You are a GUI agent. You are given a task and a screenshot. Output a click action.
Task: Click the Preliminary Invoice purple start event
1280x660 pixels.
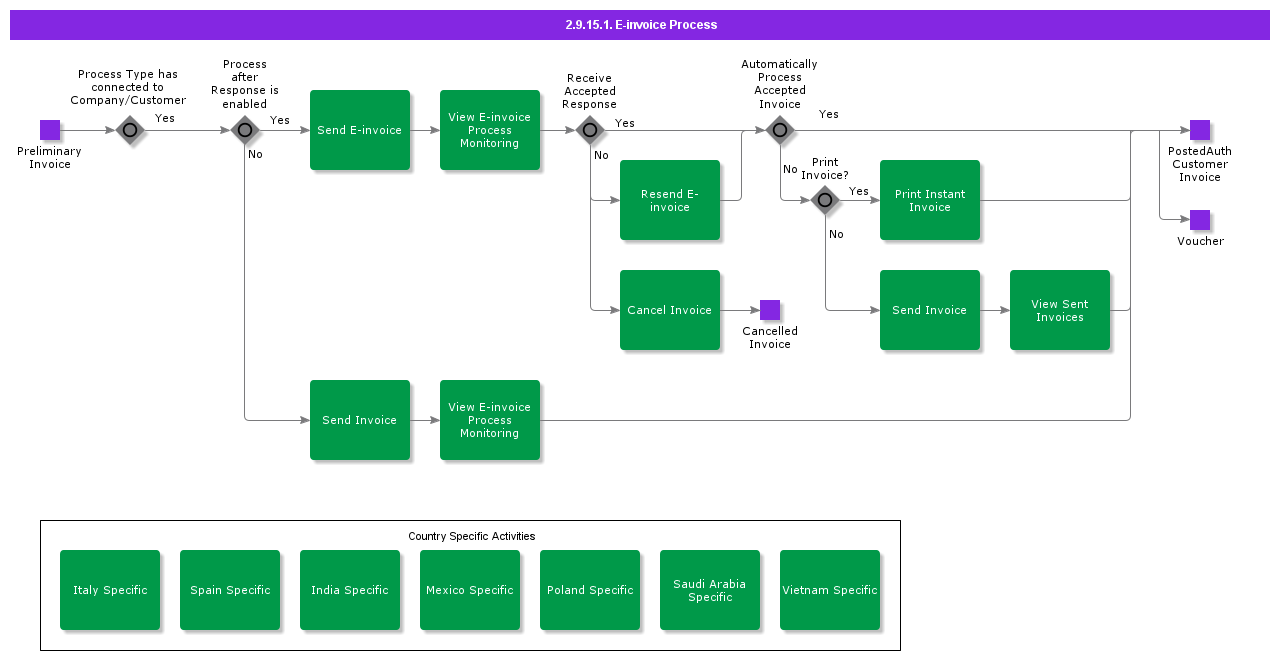click(50, 130)
